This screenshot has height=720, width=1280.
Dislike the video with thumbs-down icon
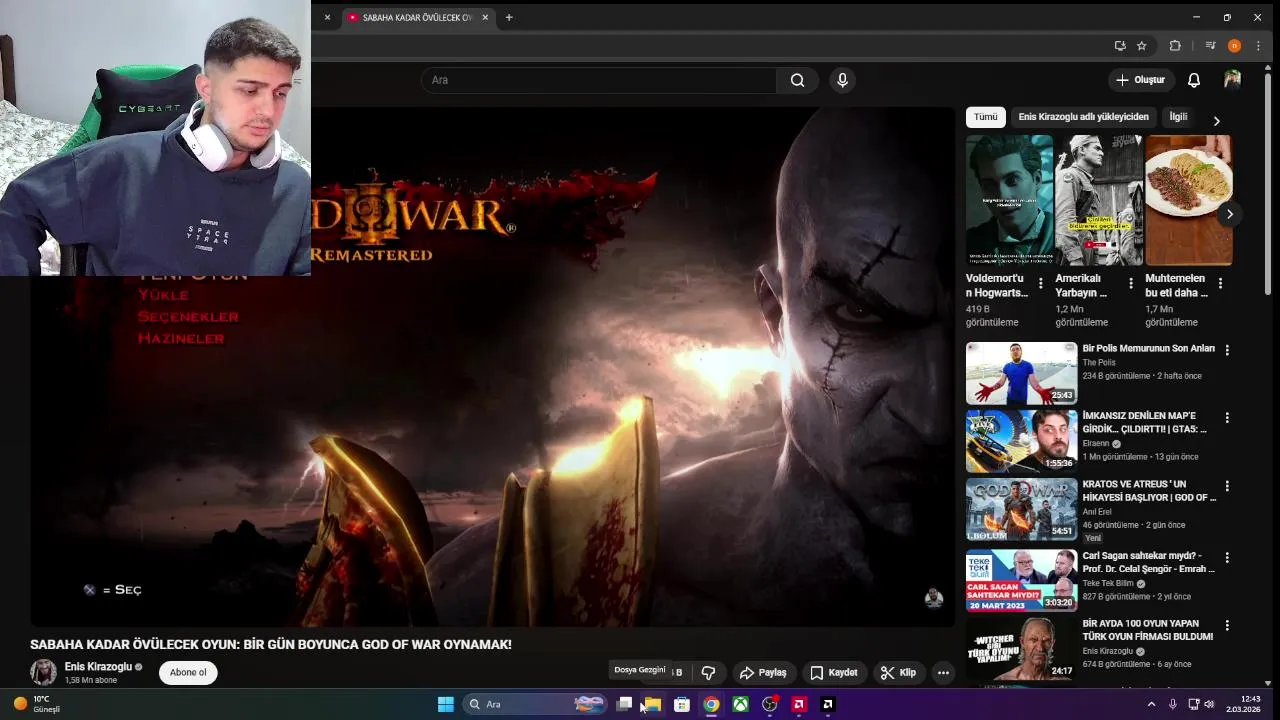pyautogui.click(x=708, y=673)
